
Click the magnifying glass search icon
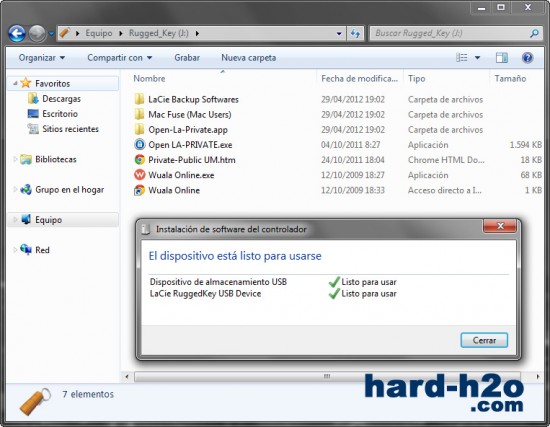coord(534,33)
